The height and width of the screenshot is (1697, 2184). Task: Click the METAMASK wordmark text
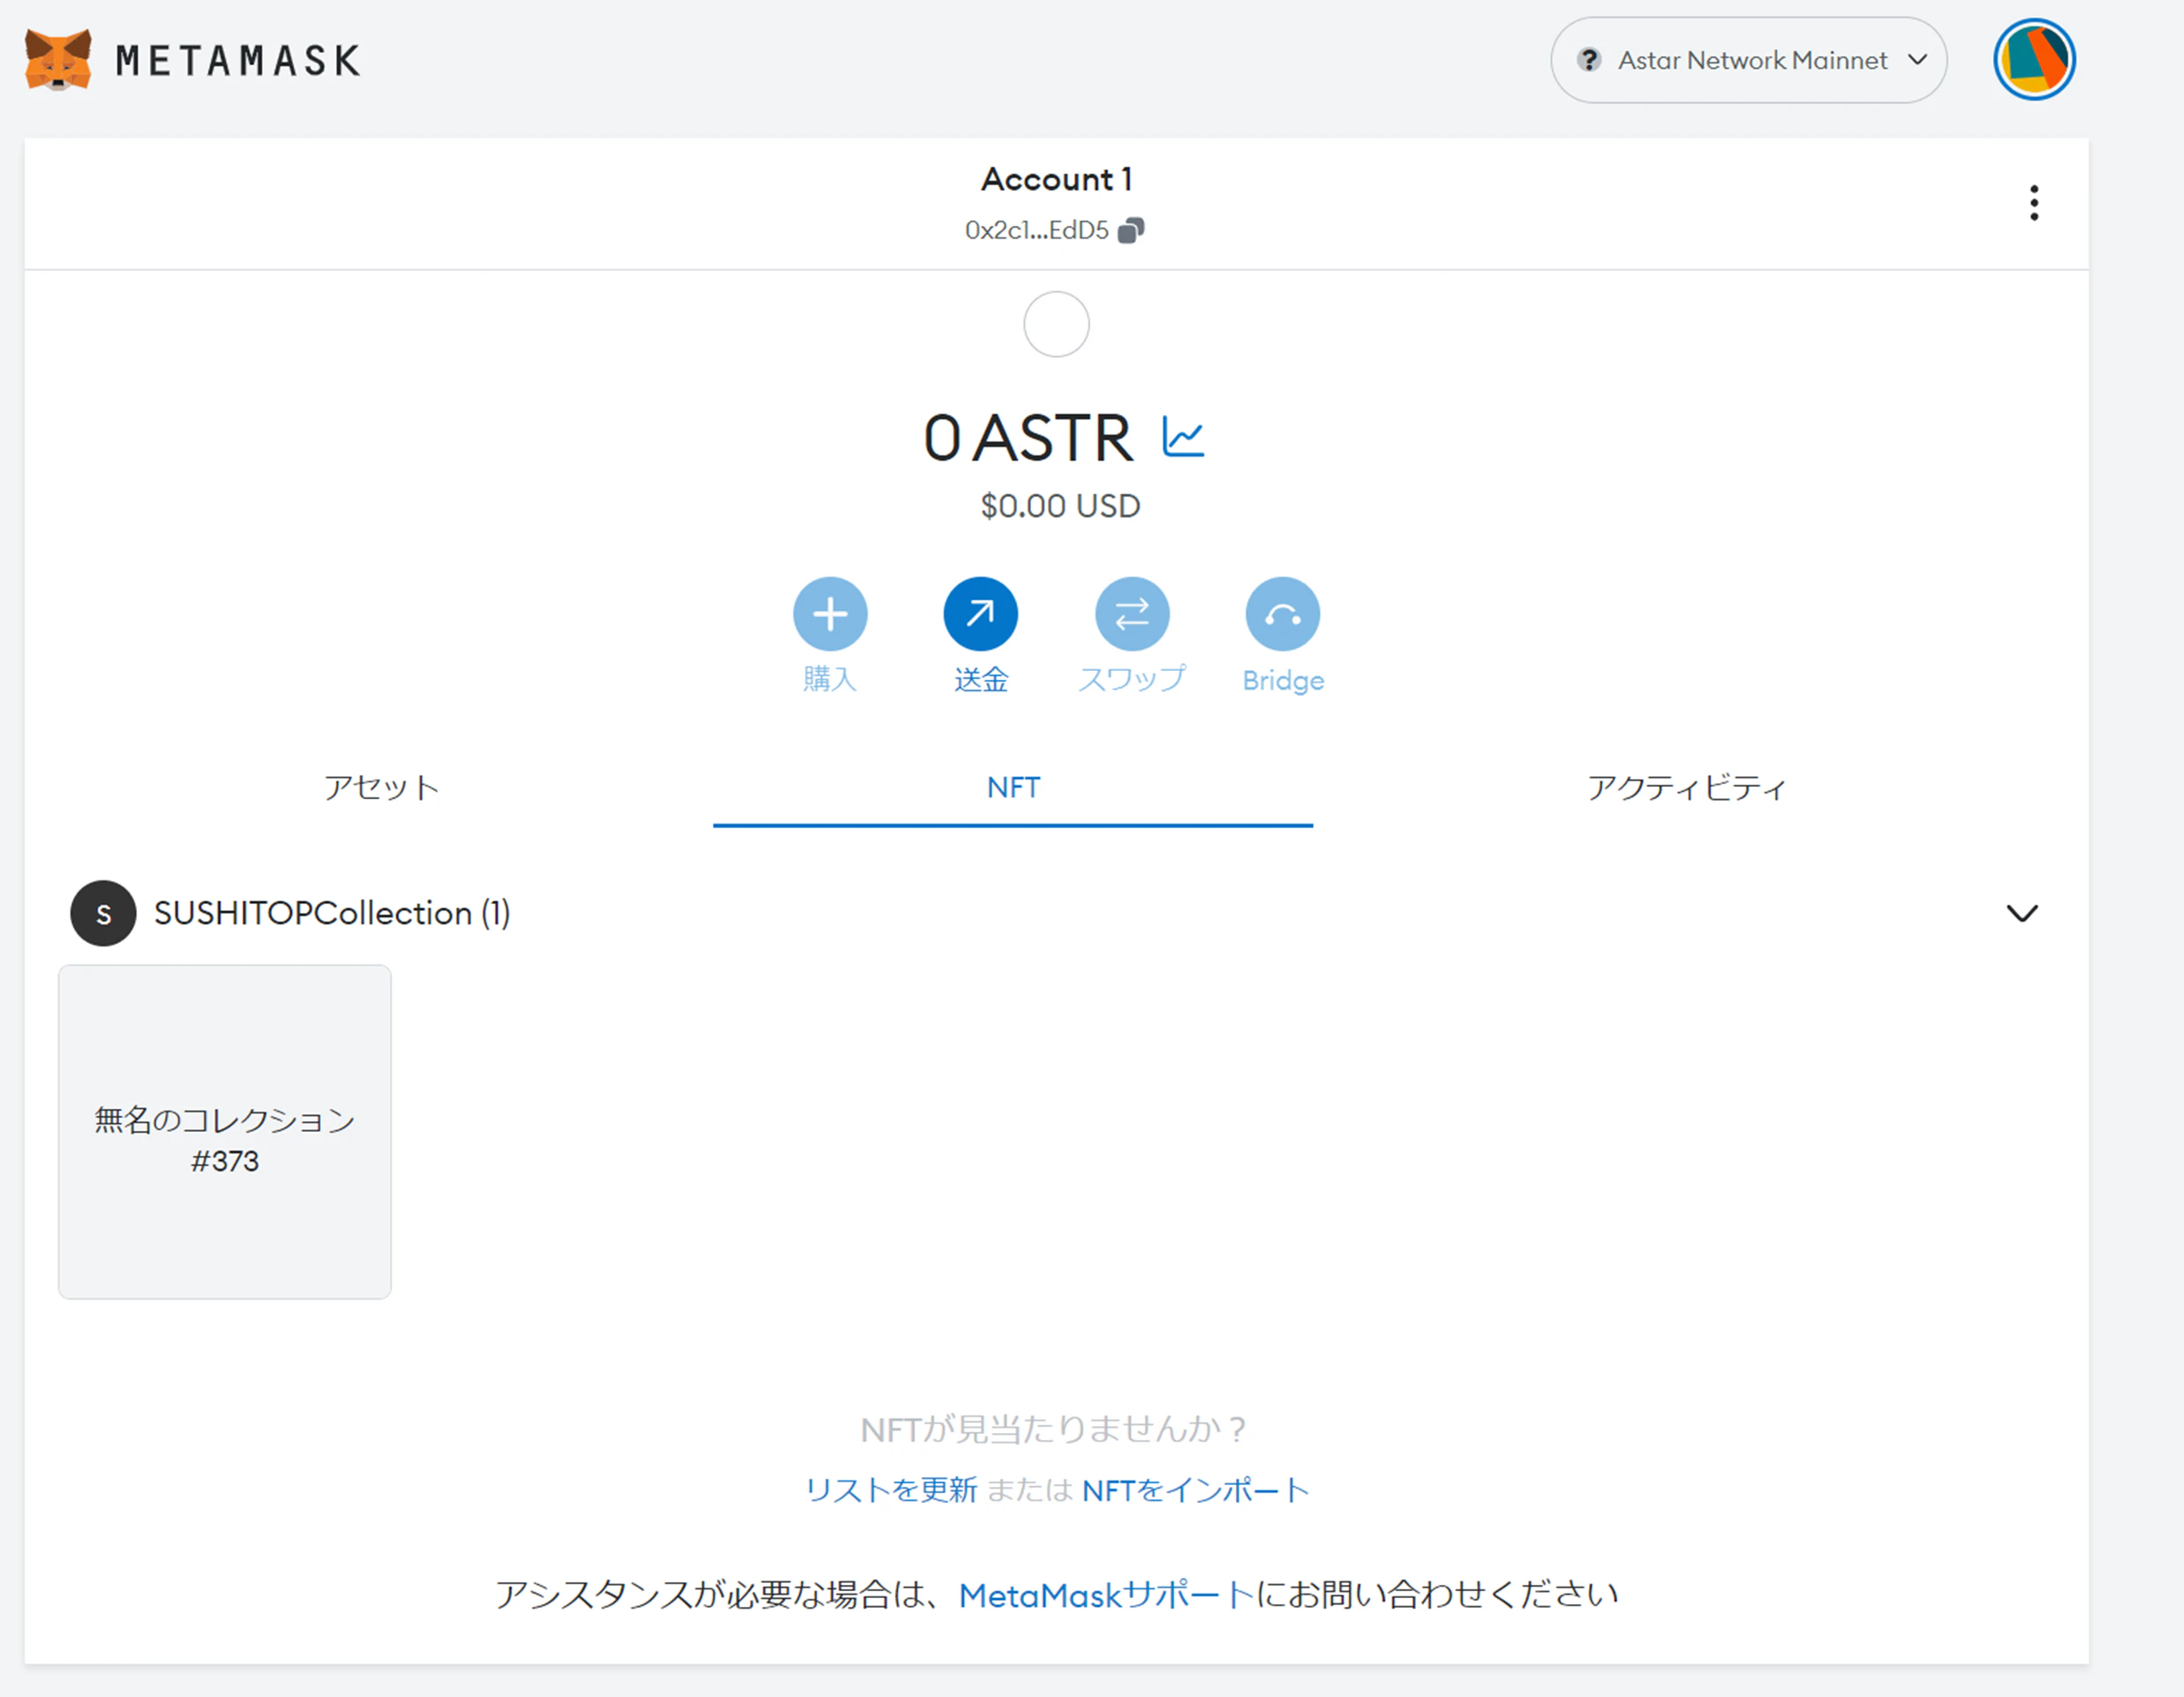[x=238, y=61]
